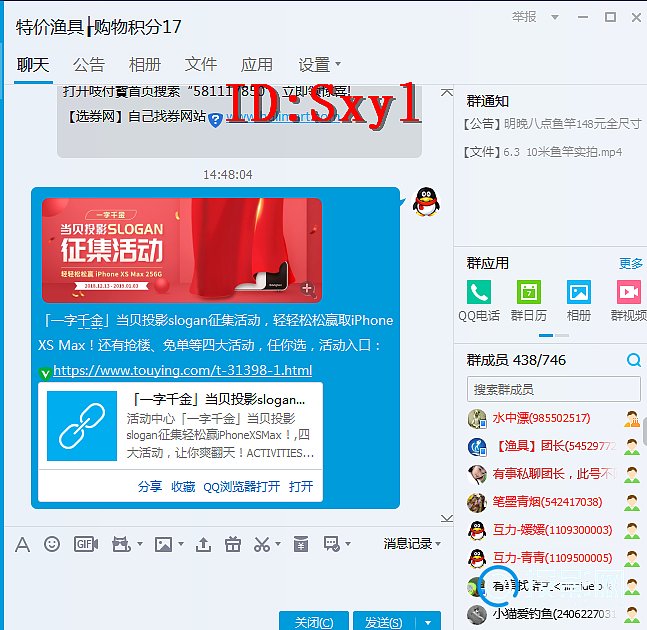The width and height of the screenshot is (647, 630).
Task: Click penguin avatar beside the blue message
Action: coord(426,202)
